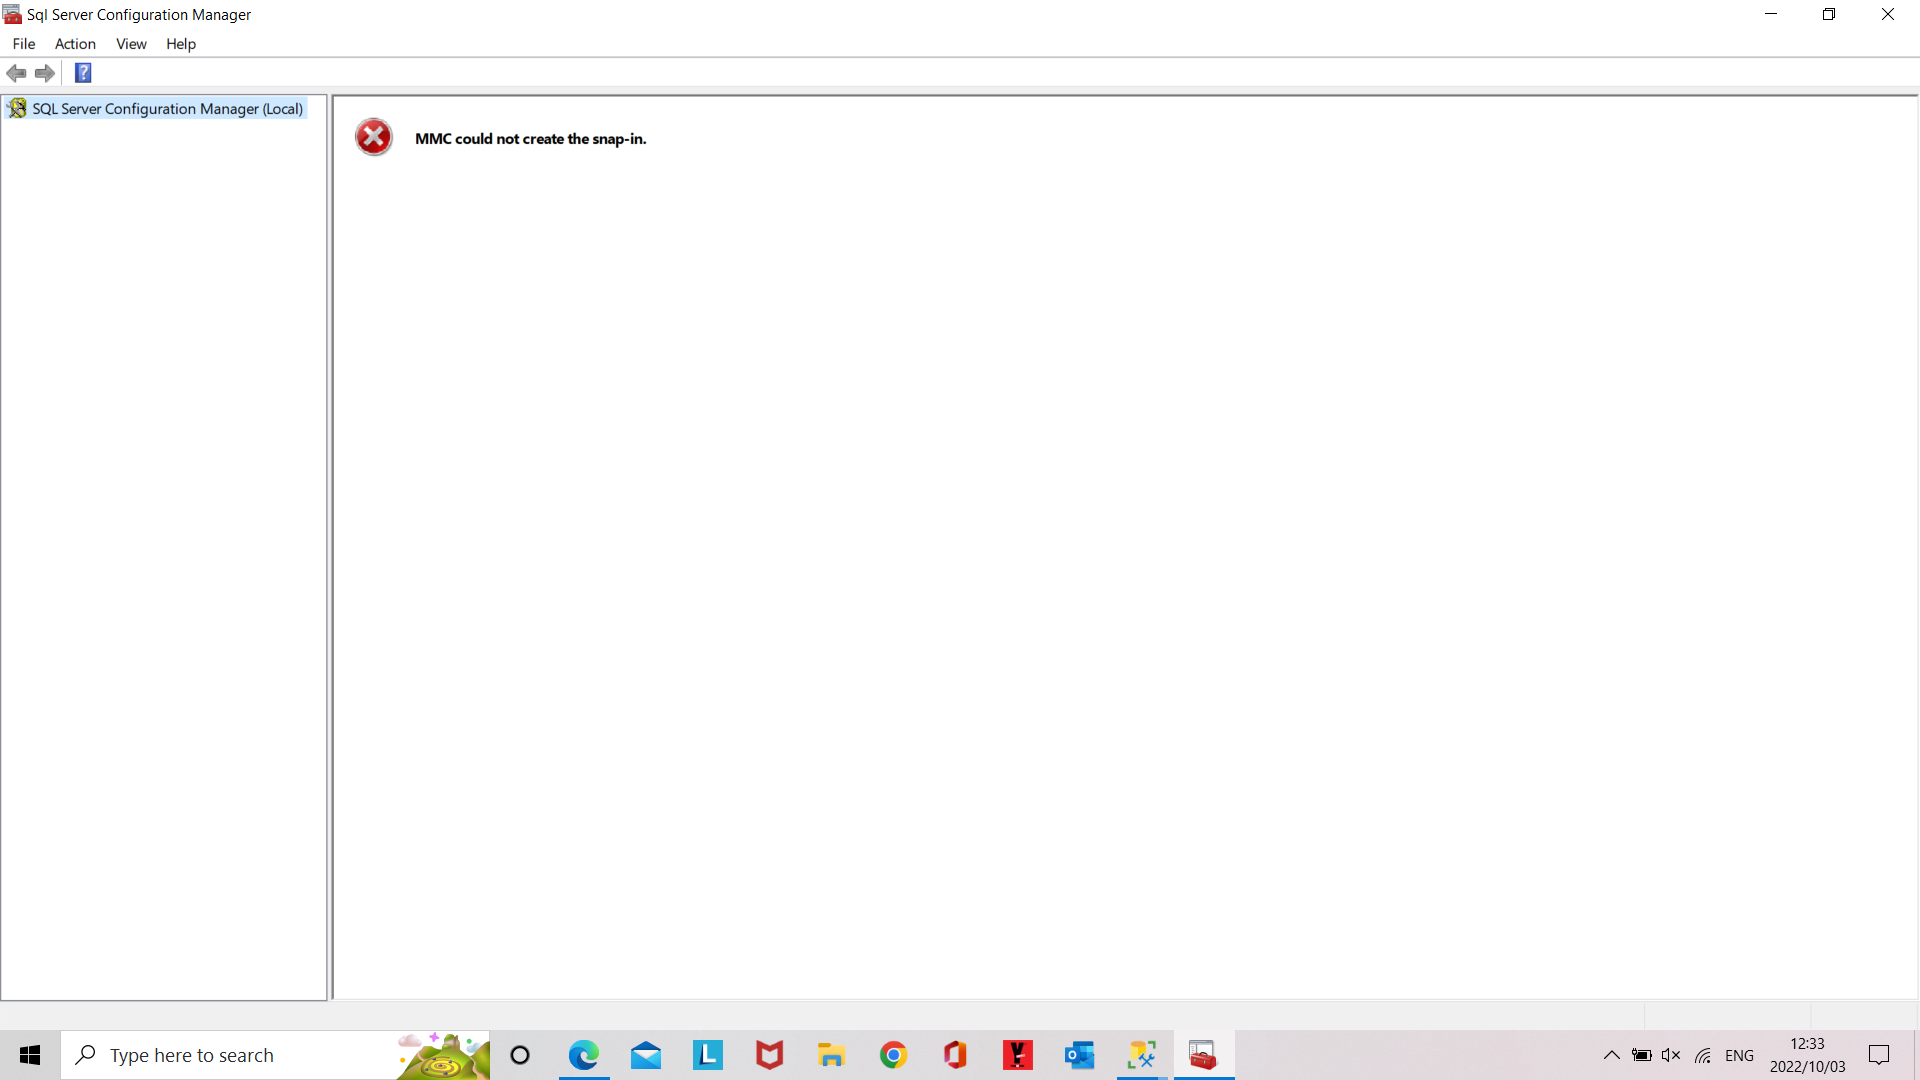Open the Action menu
Image resolution: width=1920 pixels, height=1080 pixels.
(75, 44)
